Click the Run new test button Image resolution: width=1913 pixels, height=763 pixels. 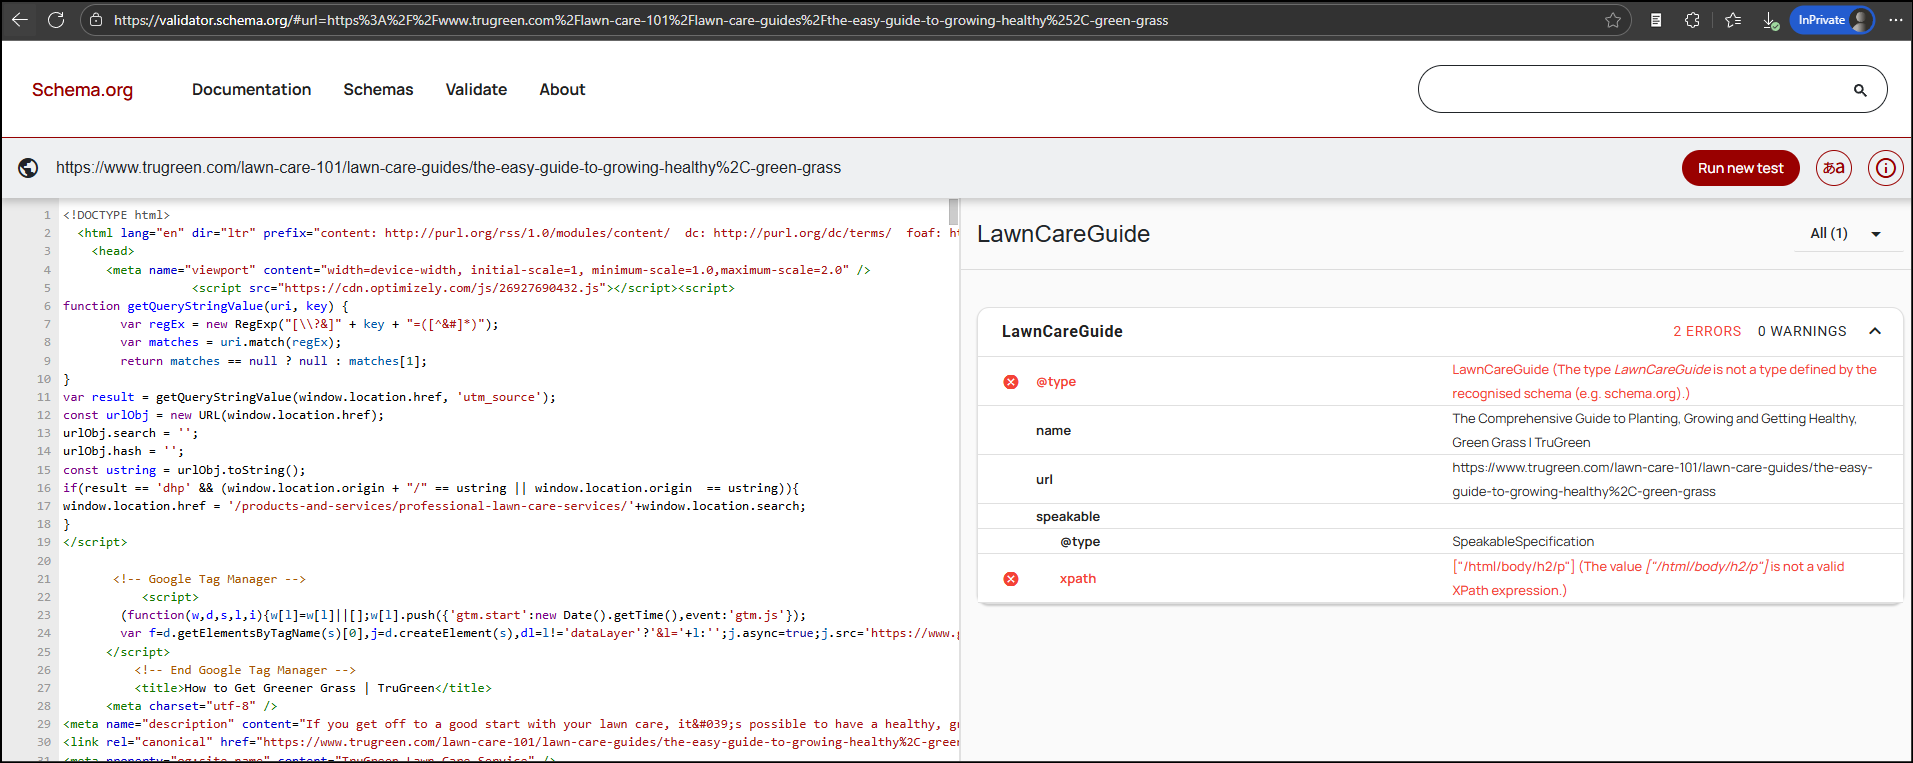click(1740, 168)
